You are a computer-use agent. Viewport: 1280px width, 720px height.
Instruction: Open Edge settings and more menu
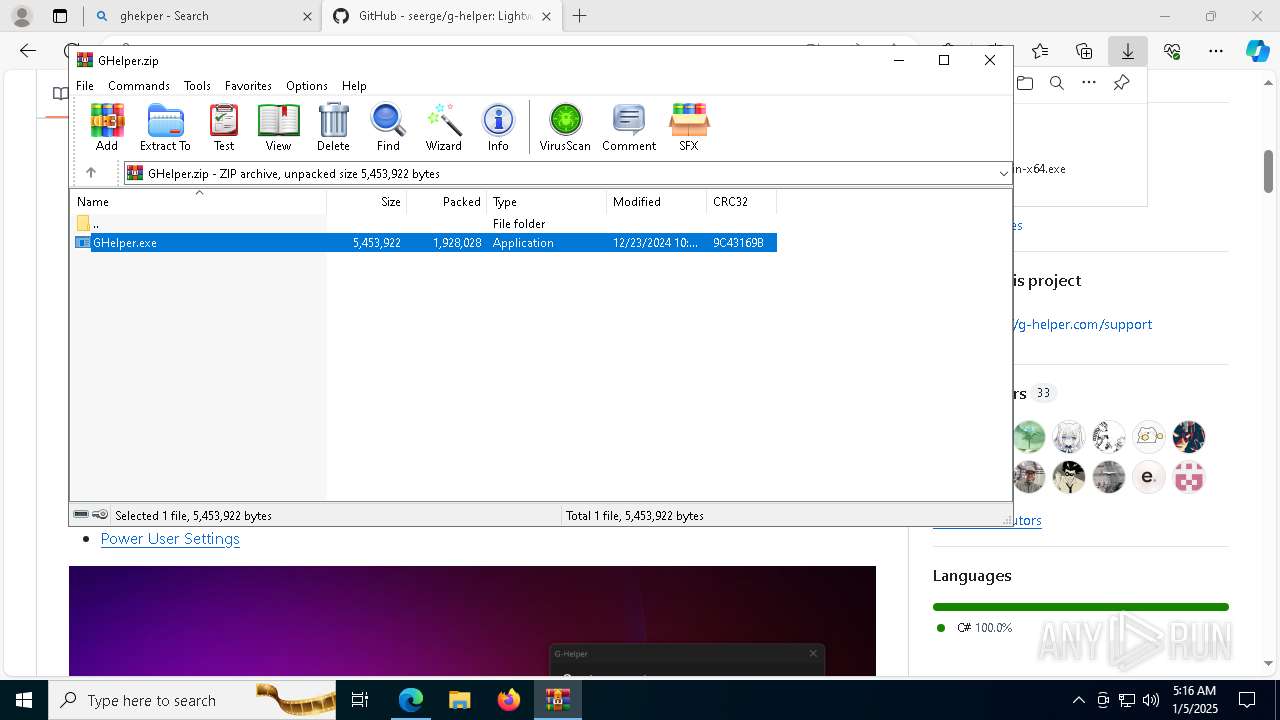1216,51
